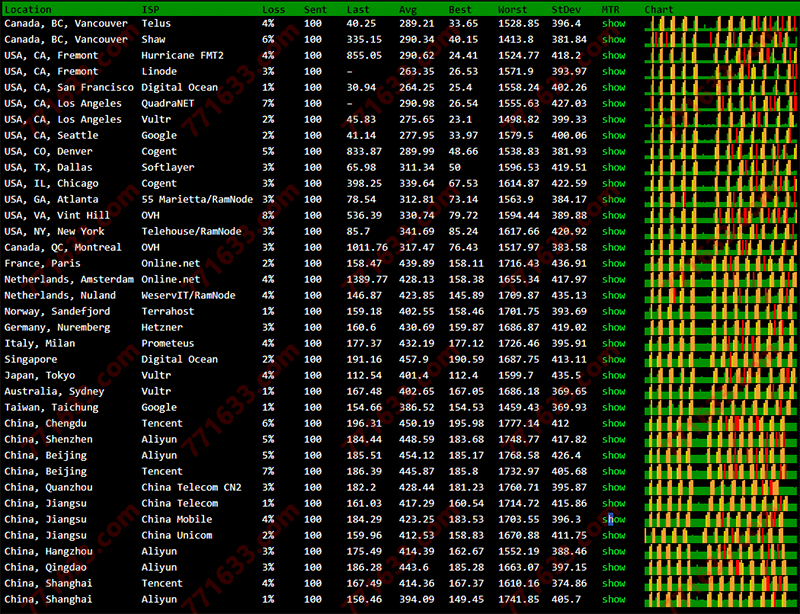
Task: Show MTR for Los Angeles Vultr
Action: 613,119
